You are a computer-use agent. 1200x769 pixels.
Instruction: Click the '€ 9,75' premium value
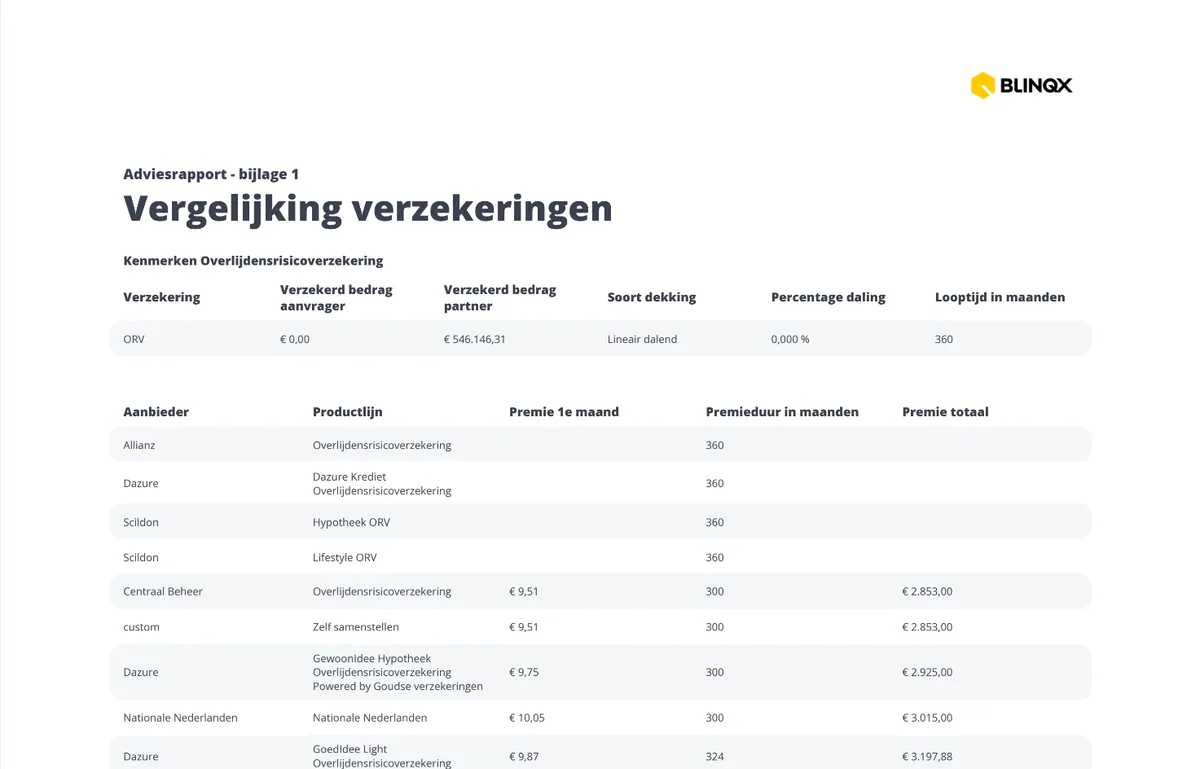click(524, 672)
